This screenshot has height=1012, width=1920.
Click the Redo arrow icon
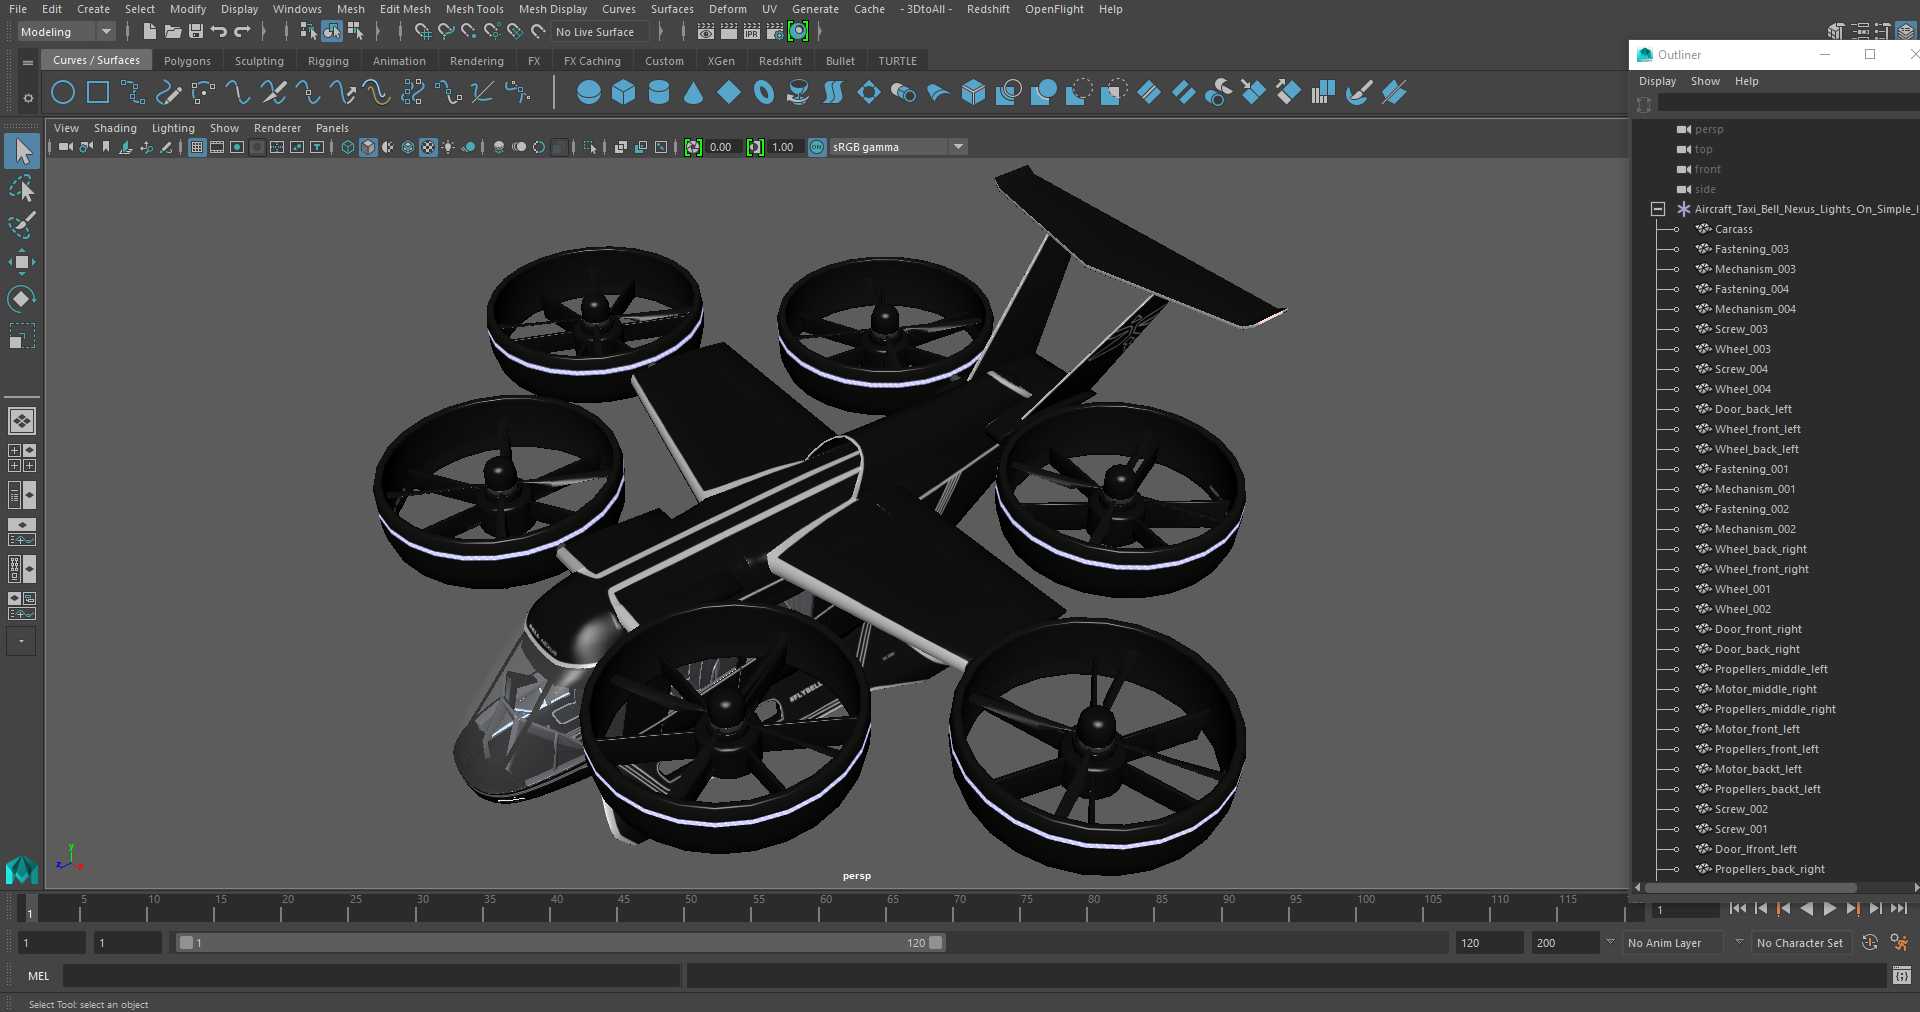point(242,32)
